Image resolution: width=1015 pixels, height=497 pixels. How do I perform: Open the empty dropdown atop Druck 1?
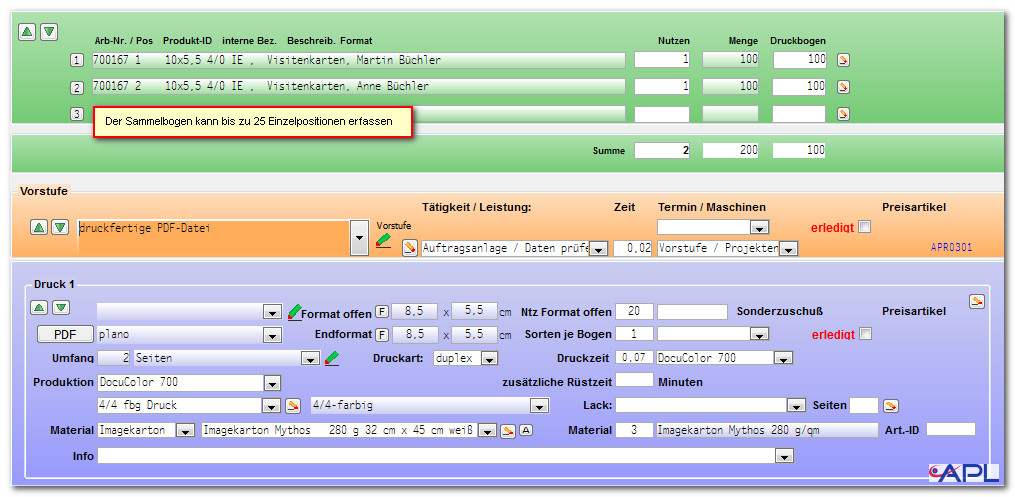click(272, 313)
